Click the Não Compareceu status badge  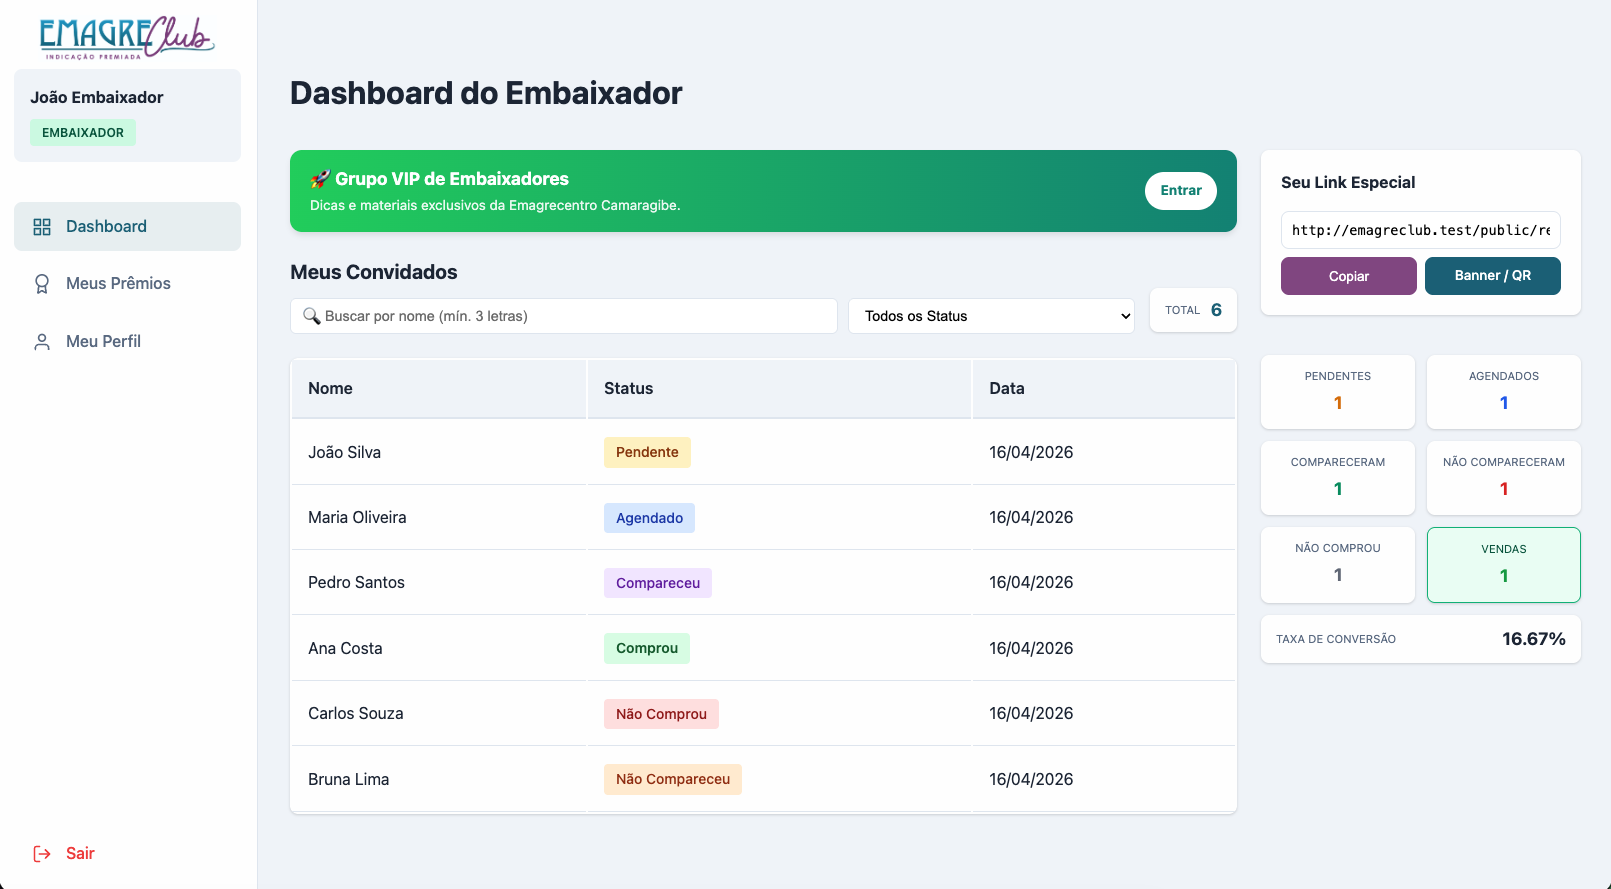click(x=673, y=780)
